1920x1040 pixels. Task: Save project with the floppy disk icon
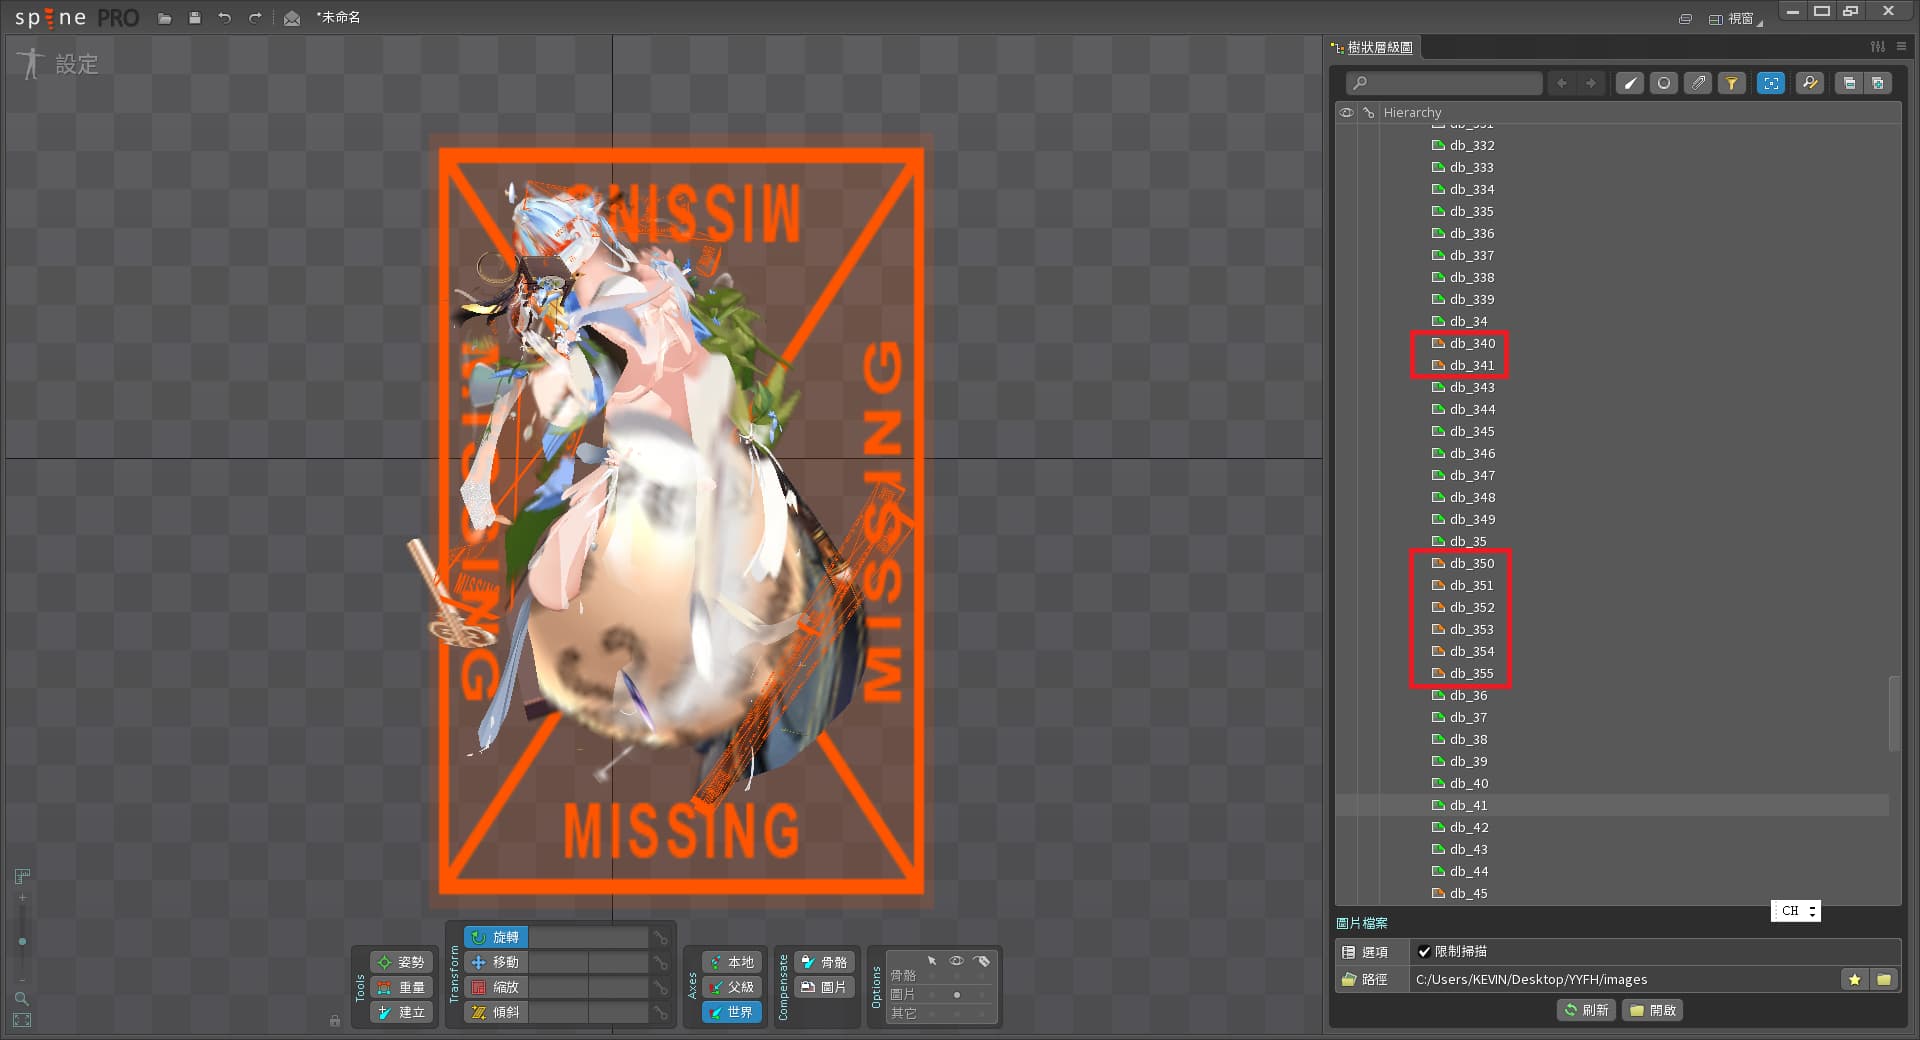point(195,18)
